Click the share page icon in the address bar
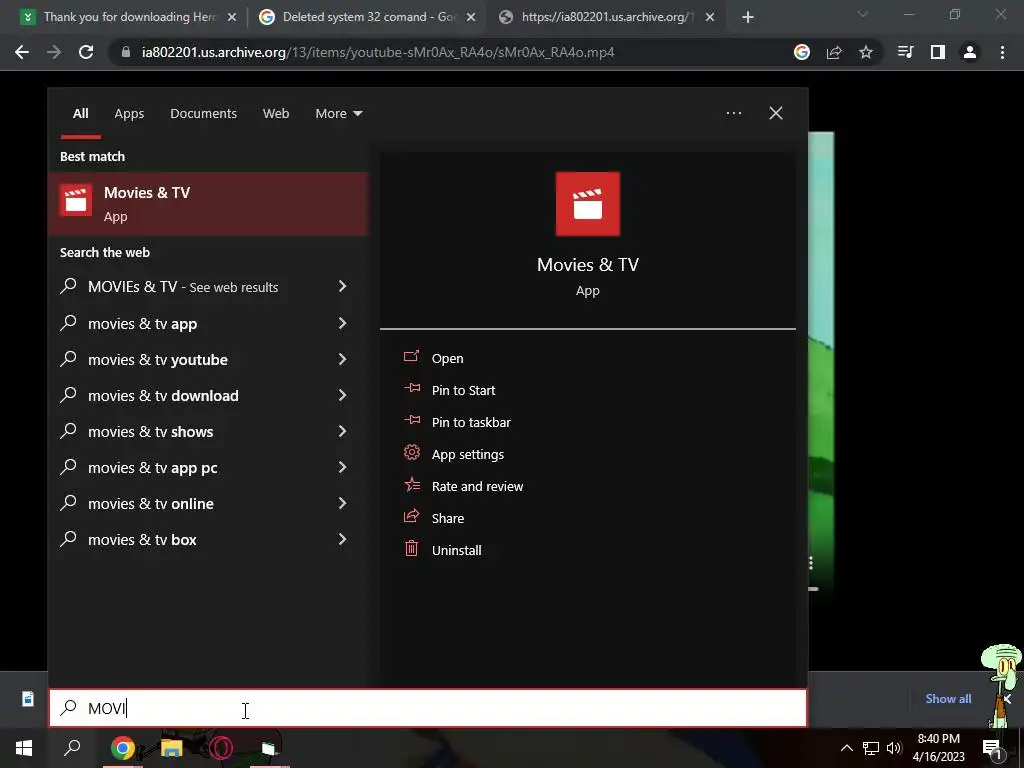Screen dimensions: 1024x768 click(x=834, y=52)
